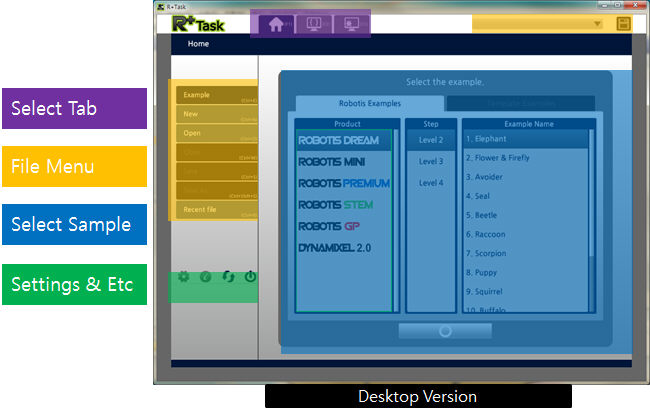Click the Home breadcrumb label

pos(198,44)
